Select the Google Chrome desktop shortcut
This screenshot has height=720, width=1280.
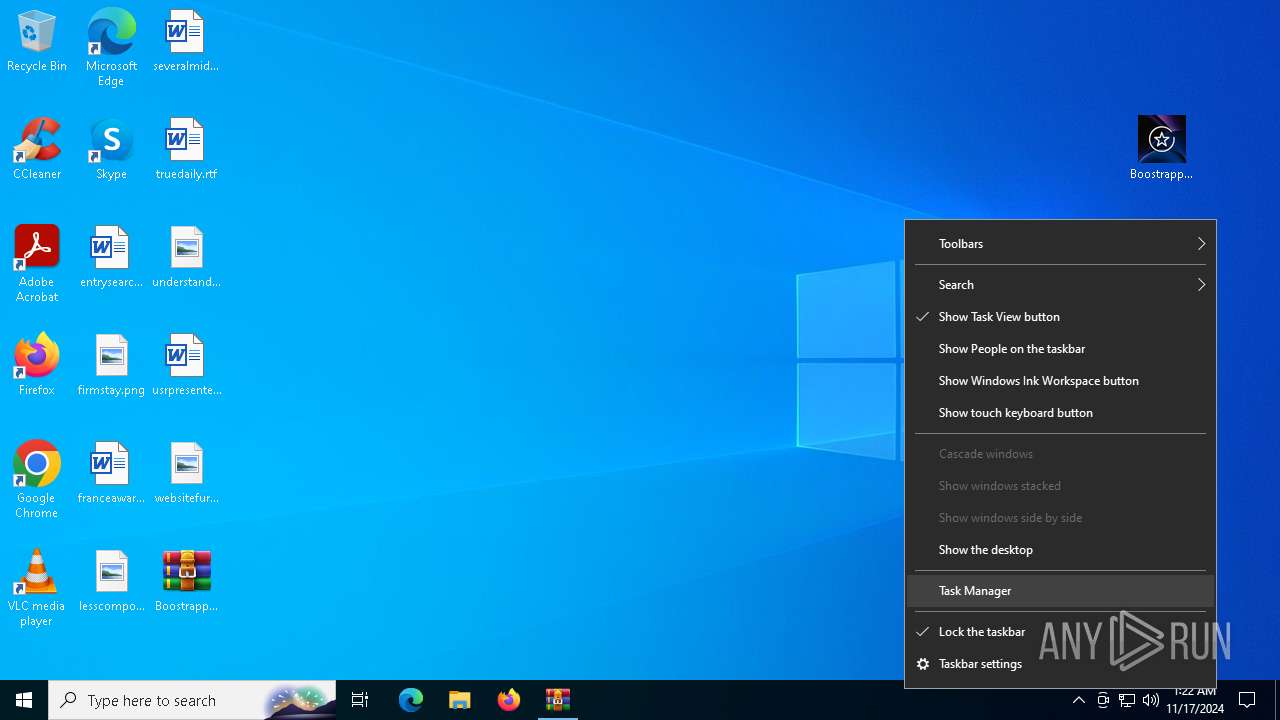[x=37, y=480]
